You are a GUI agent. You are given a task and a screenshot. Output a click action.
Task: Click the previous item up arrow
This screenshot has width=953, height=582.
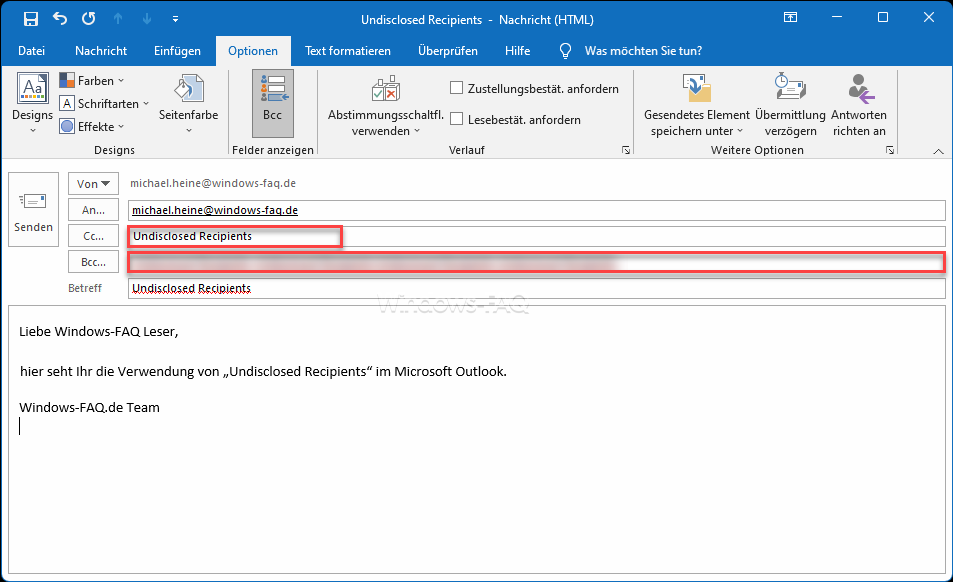[118, 19]
